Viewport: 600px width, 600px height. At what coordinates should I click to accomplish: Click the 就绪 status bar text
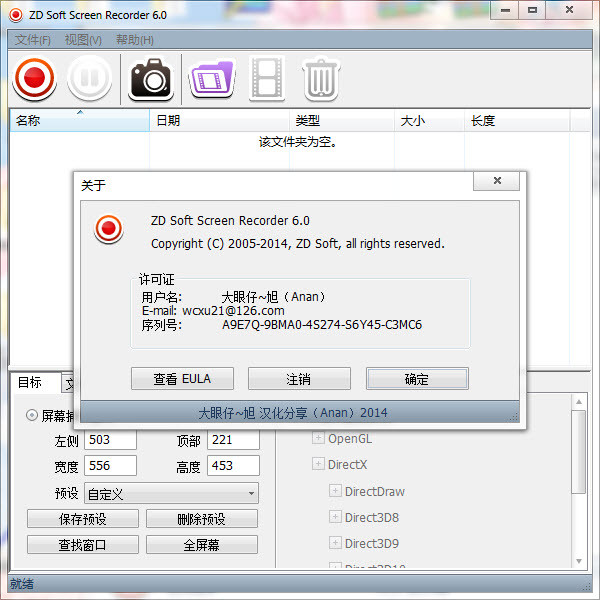click(22, 584)
